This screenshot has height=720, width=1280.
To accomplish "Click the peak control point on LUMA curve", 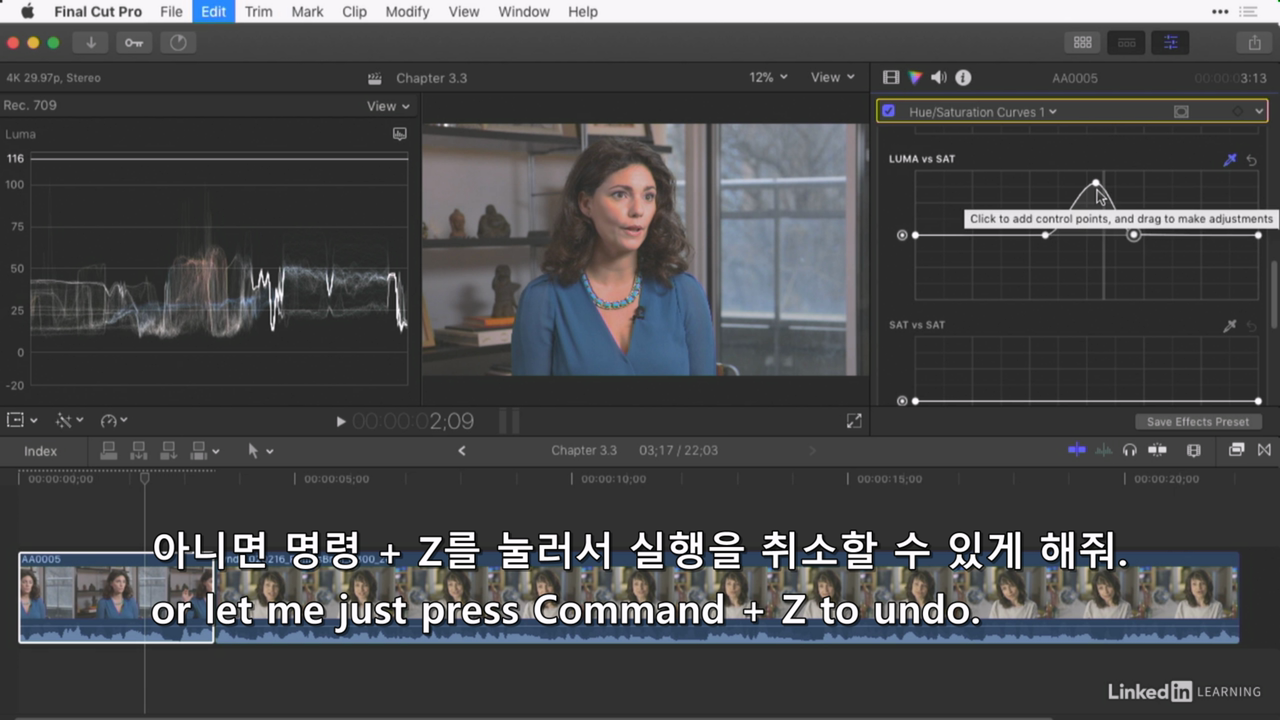I will click(1096, 183).
